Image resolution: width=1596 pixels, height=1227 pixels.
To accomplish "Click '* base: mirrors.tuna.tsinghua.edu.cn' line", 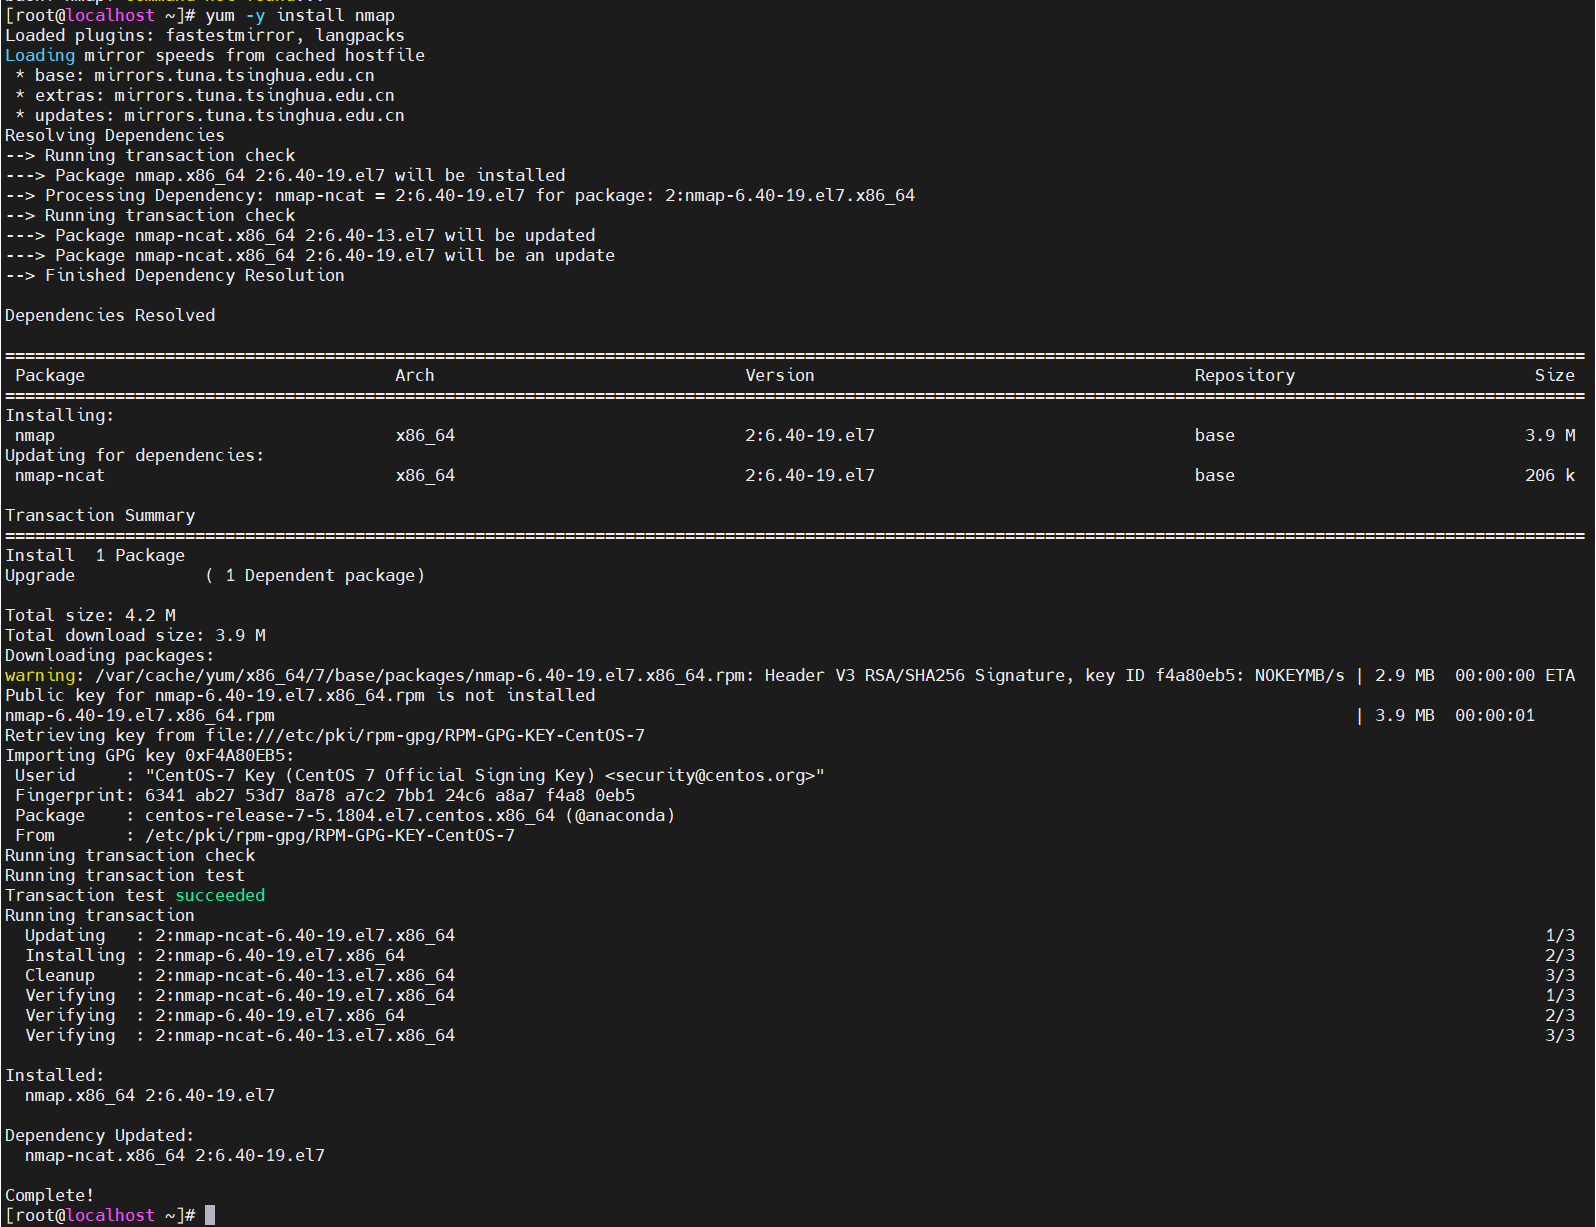I will pos(195,75).
